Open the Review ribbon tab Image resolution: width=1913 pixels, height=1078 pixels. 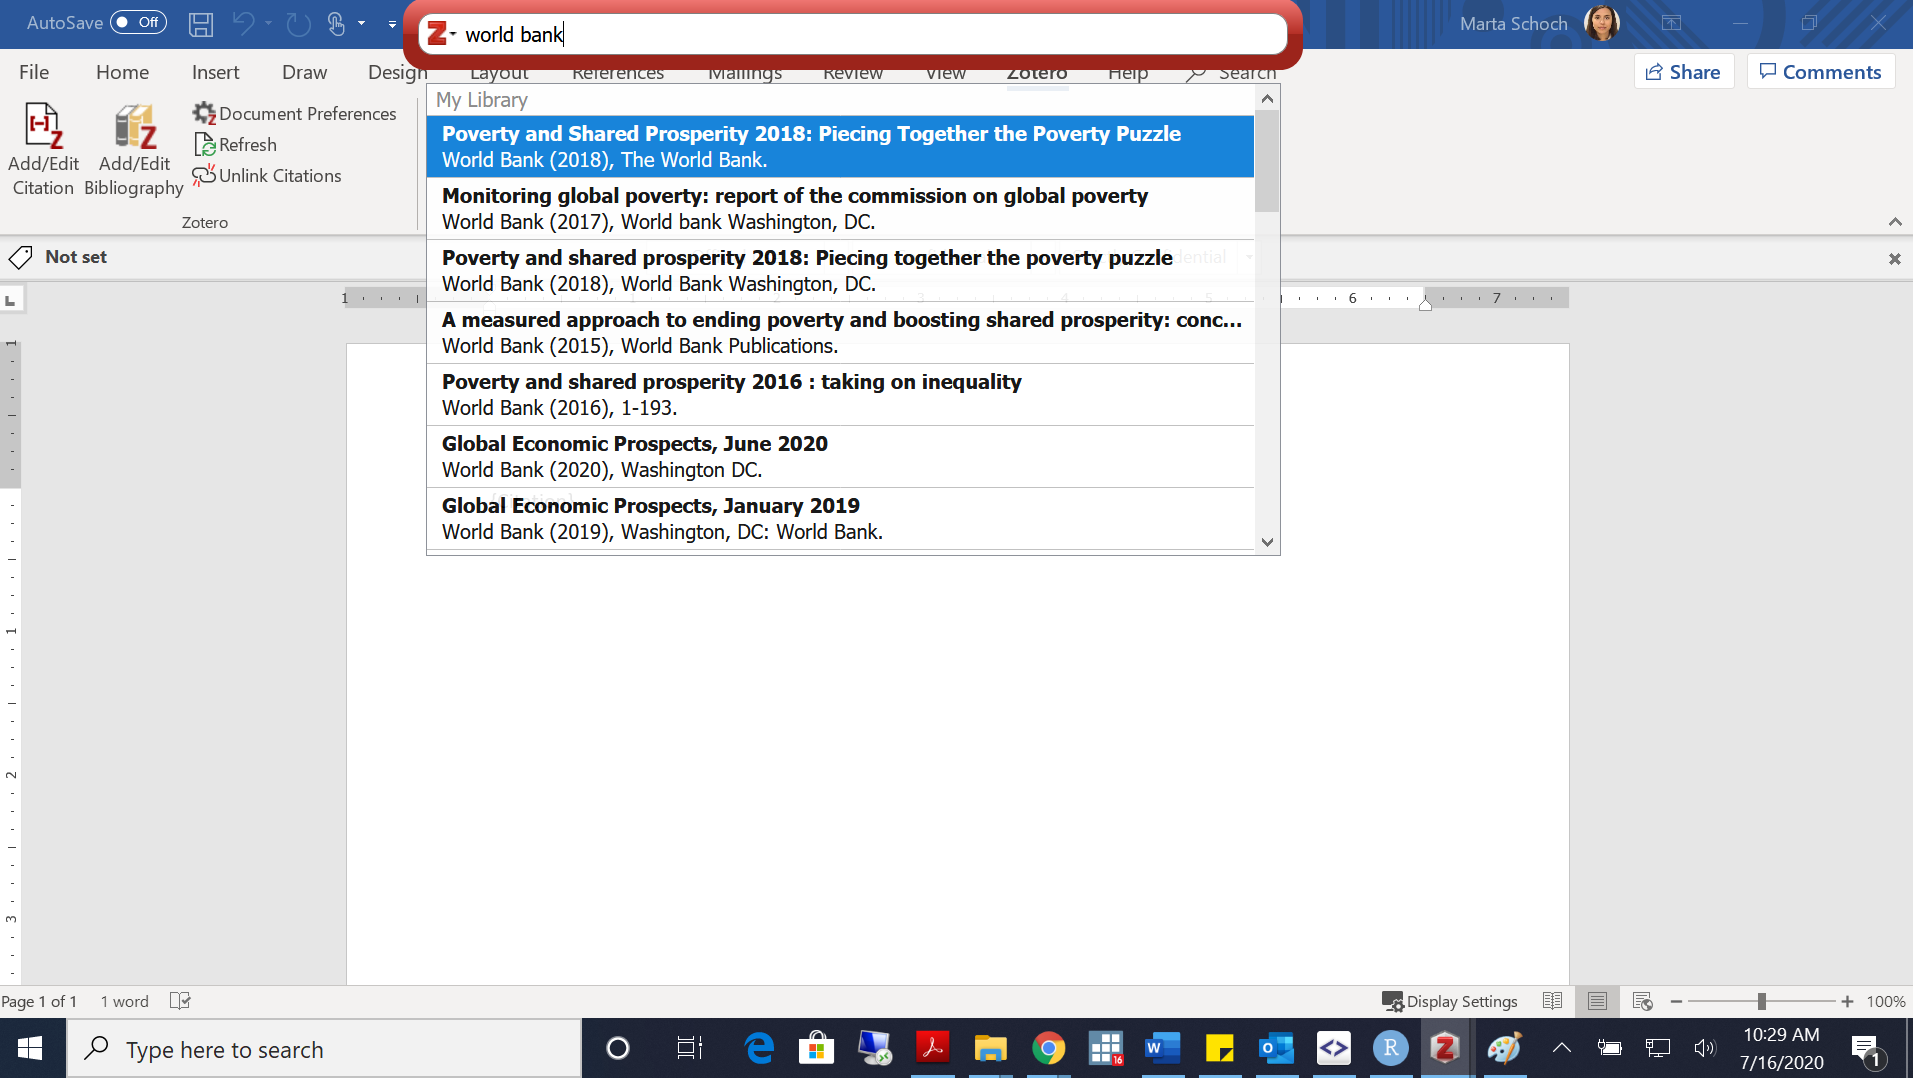click(853, 74)
